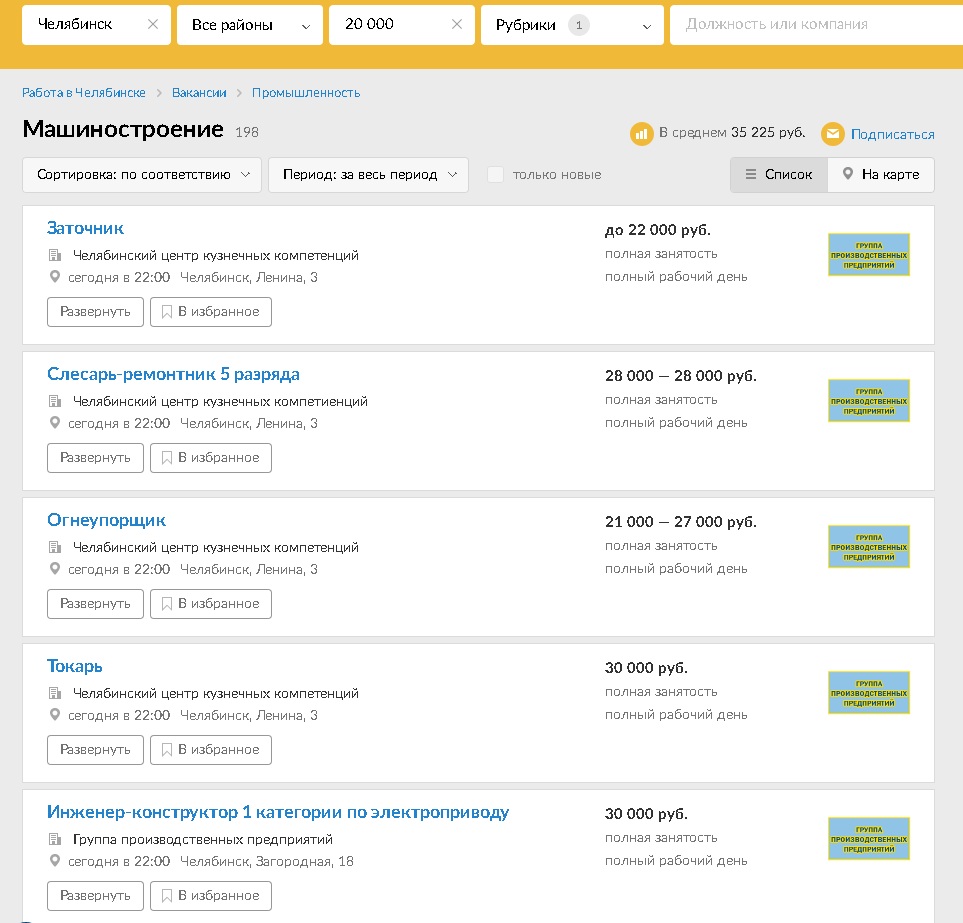Open the Слесарь-ремонтник 5 разряда vacancy
Screen dimensions: 963x923
pos(173,374)
